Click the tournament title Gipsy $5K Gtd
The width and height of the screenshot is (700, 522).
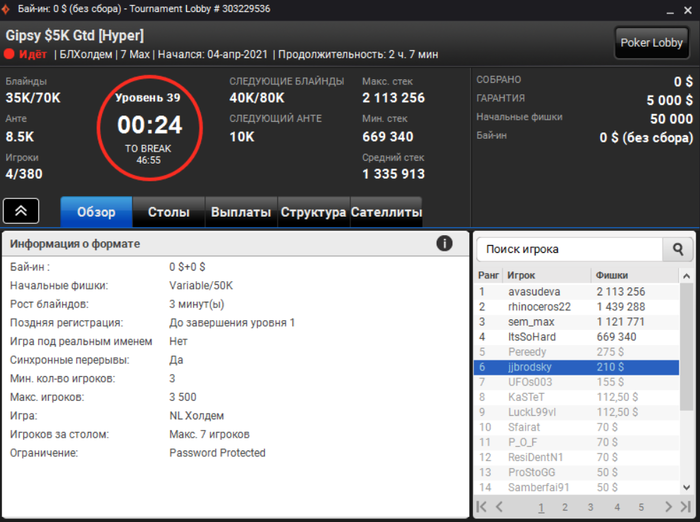pyautogui.click(x=75, y=35)
